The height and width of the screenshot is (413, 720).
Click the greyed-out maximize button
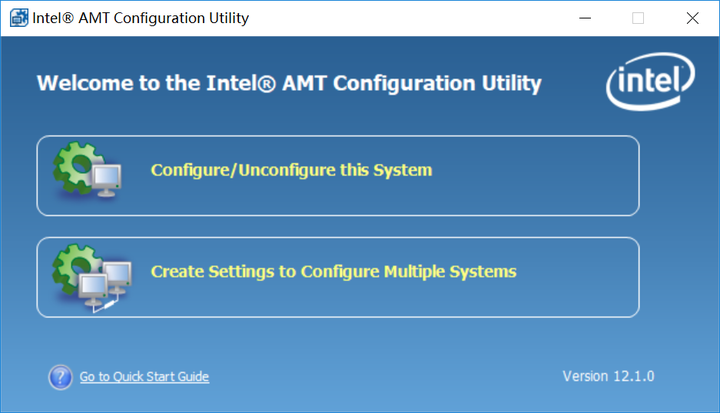[x=638, y=18]
